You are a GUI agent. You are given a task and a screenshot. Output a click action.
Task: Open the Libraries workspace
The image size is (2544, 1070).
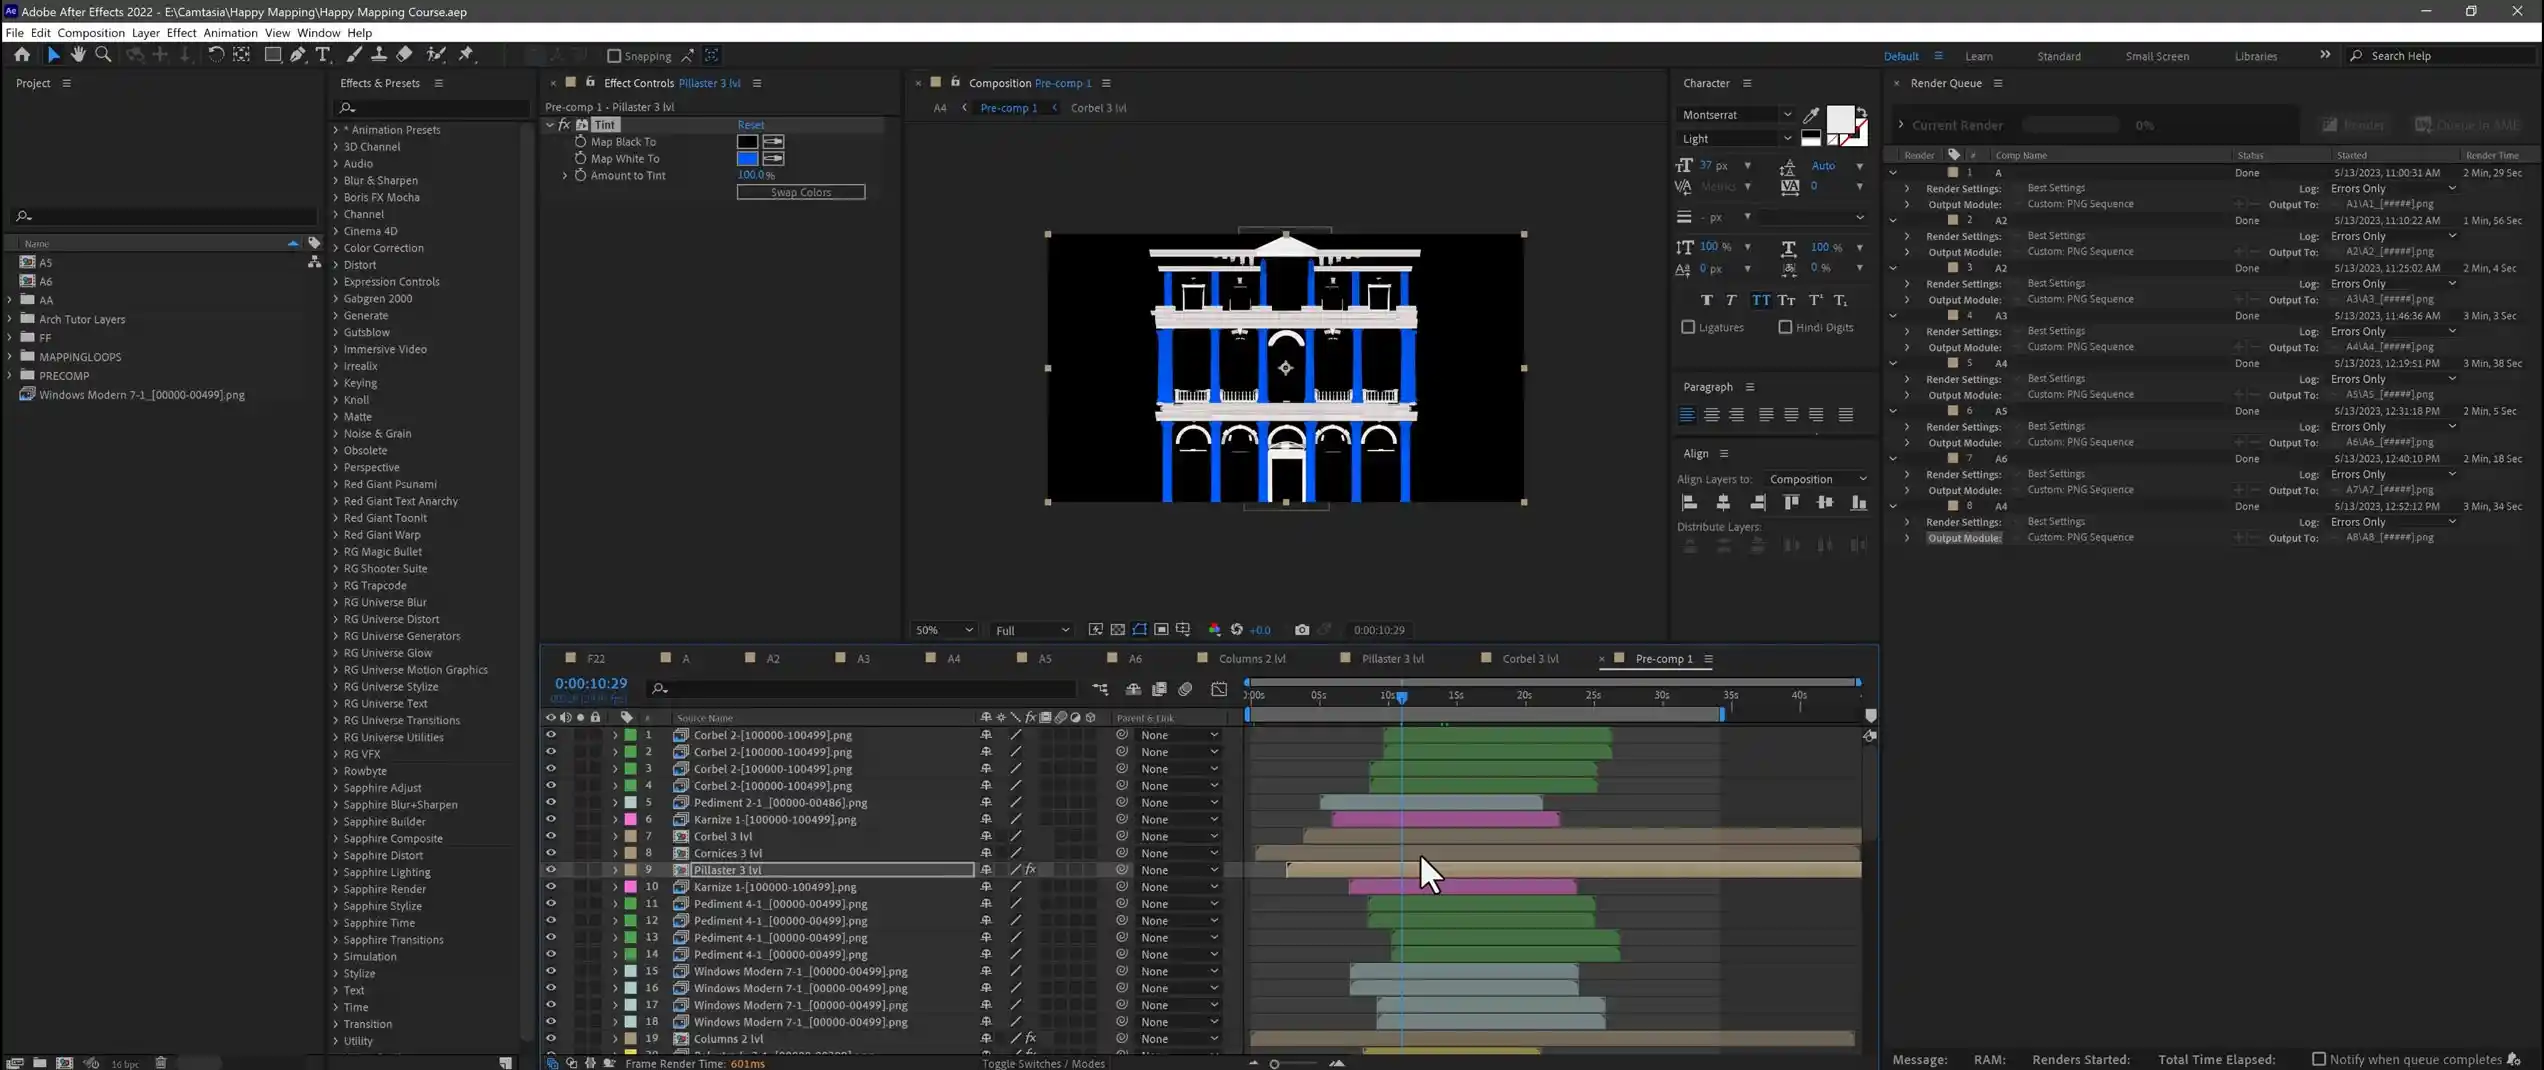[2256, 56]
